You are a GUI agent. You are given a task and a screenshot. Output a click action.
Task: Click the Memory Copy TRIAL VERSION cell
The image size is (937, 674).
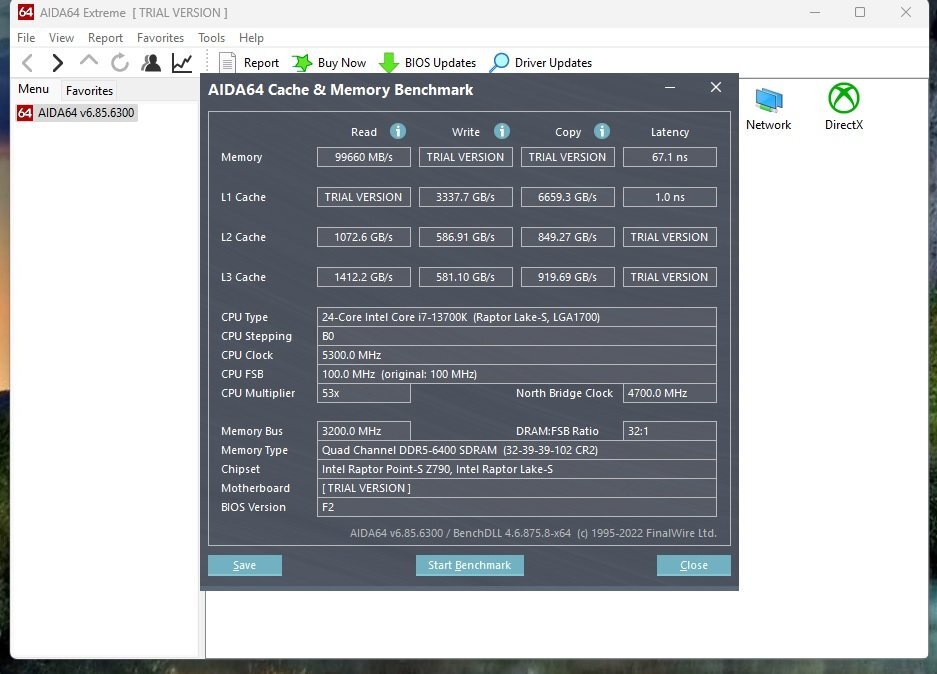568,157
